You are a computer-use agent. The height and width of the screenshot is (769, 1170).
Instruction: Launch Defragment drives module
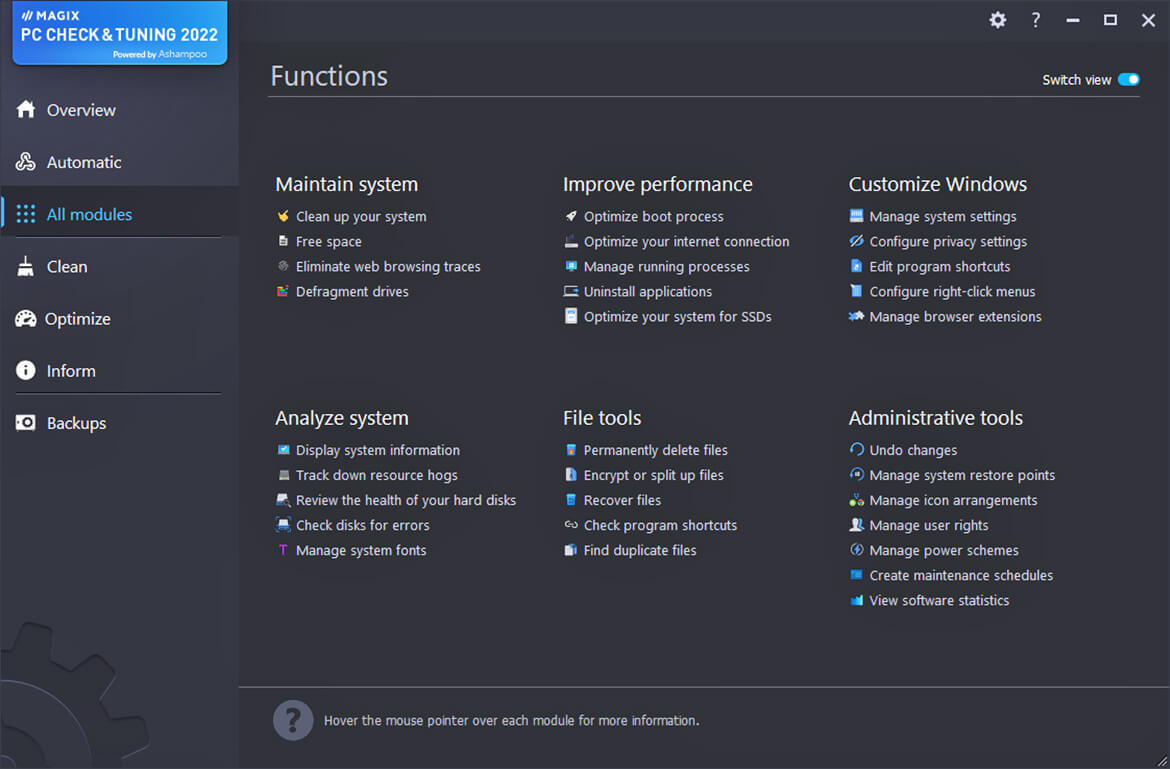352,292
